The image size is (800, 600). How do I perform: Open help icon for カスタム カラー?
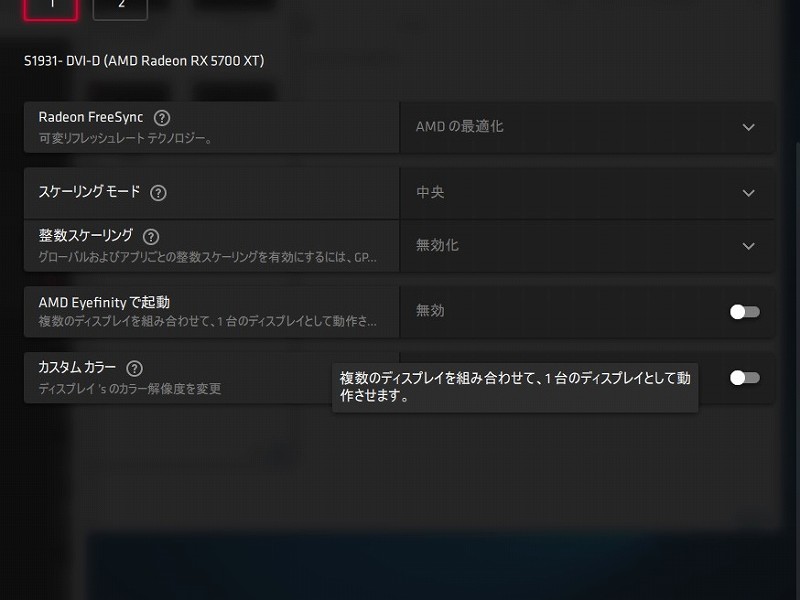(135, 368)
